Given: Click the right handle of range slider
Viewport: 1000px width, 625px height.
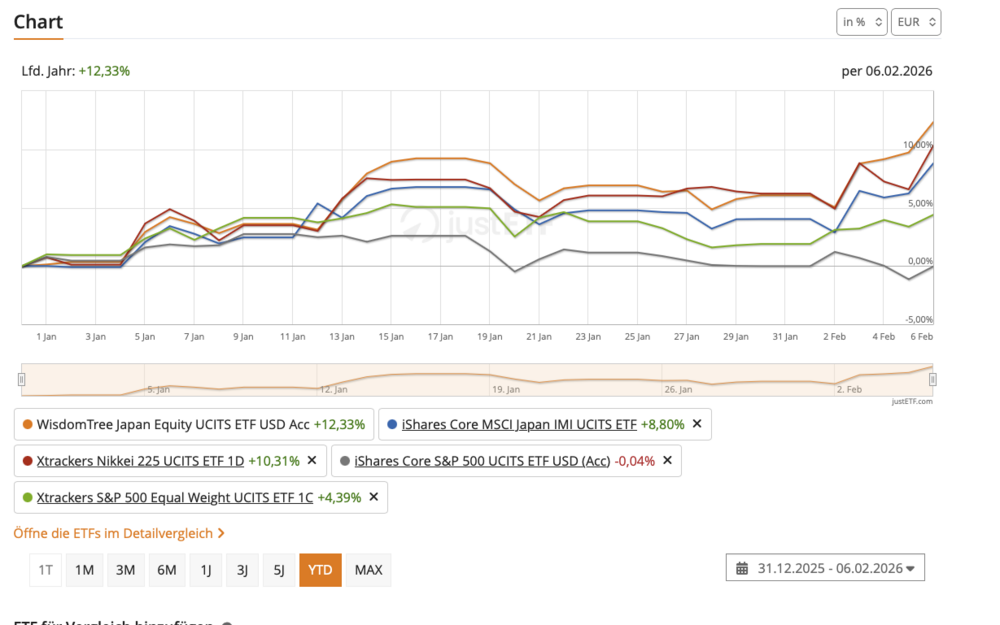Looking at the screenshot, I should [932, 379].
